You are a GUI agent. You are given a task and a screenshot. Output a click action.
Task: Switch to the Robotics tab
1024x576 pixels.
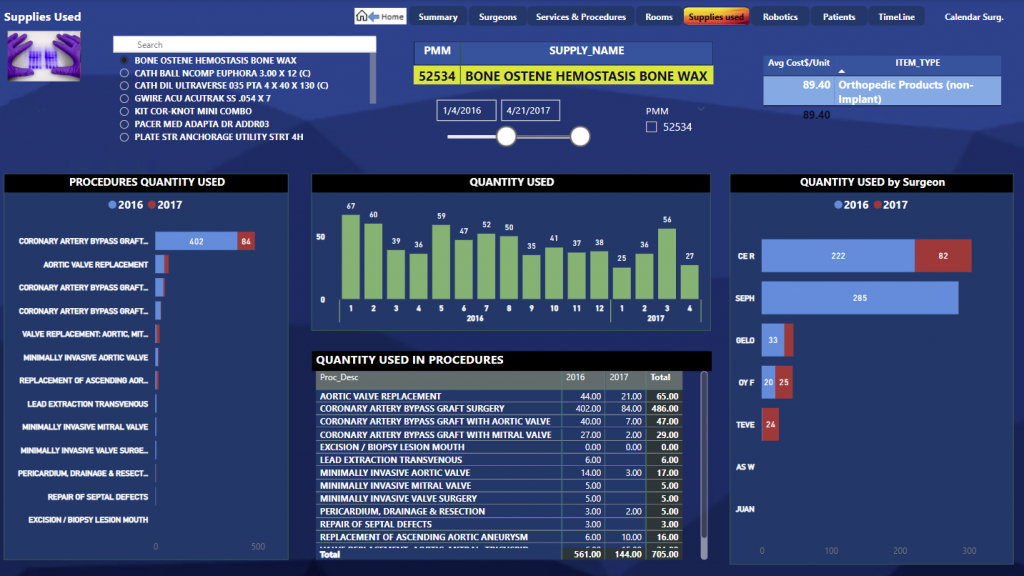pyautogui.click(x=780, y=17)
